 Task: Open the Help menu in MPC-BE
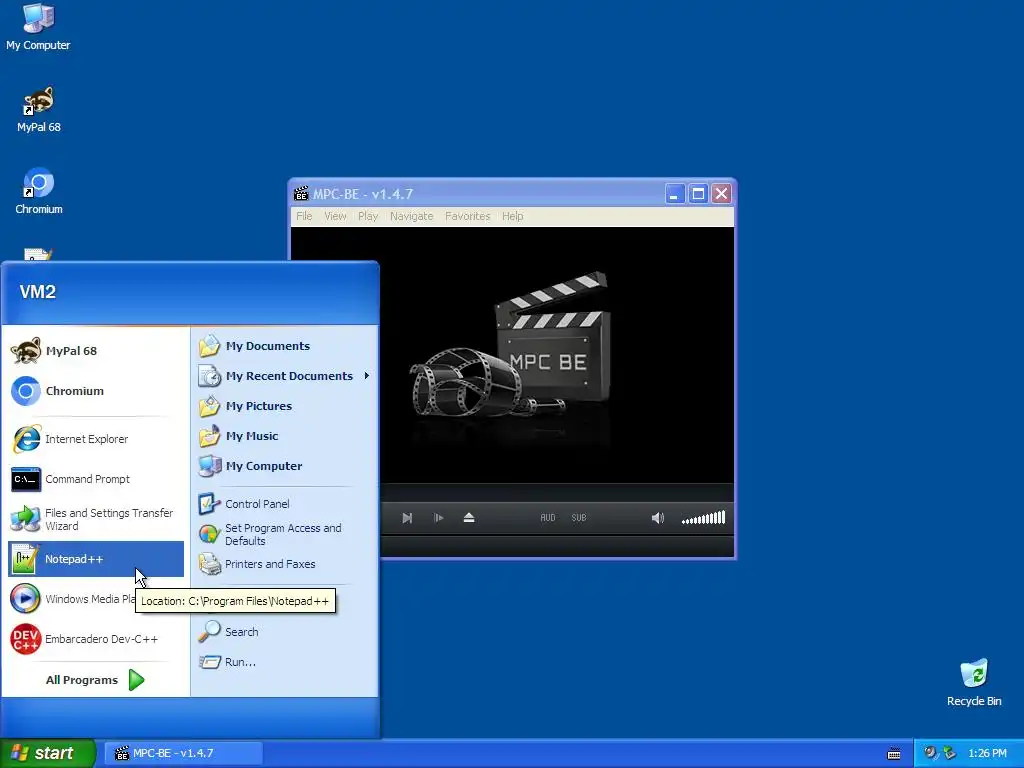[x=513, y=216]
